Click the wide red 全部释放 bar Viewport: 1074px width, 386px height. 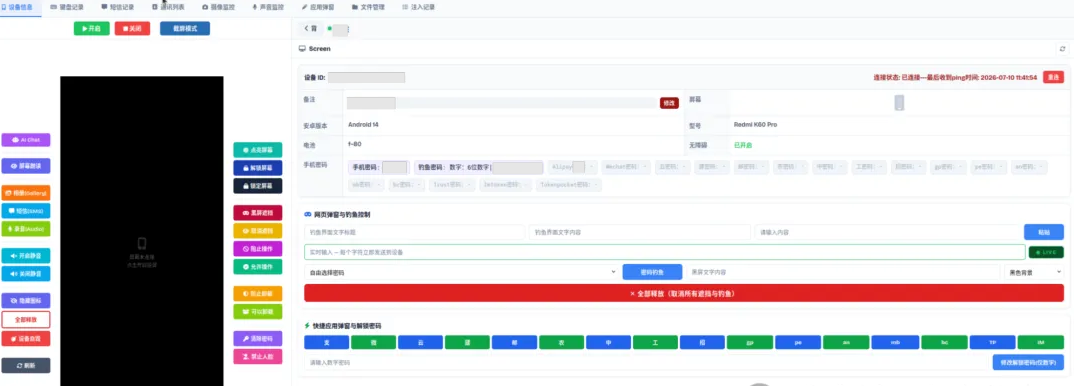click(x=684, y=293)
